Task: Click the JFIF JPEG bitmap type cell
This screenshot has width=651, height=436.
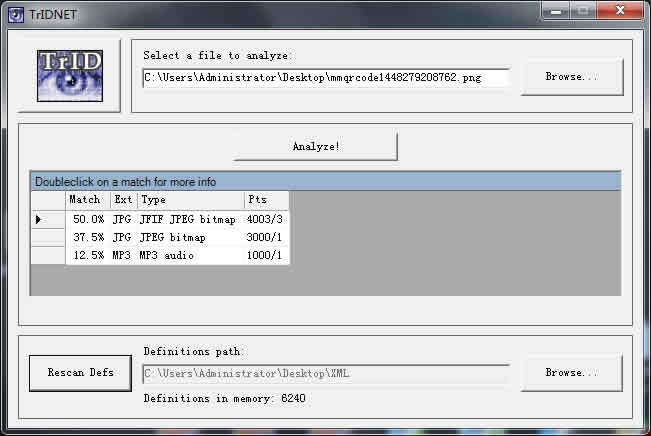Action: pyautogui.click(x=191, y=219)
